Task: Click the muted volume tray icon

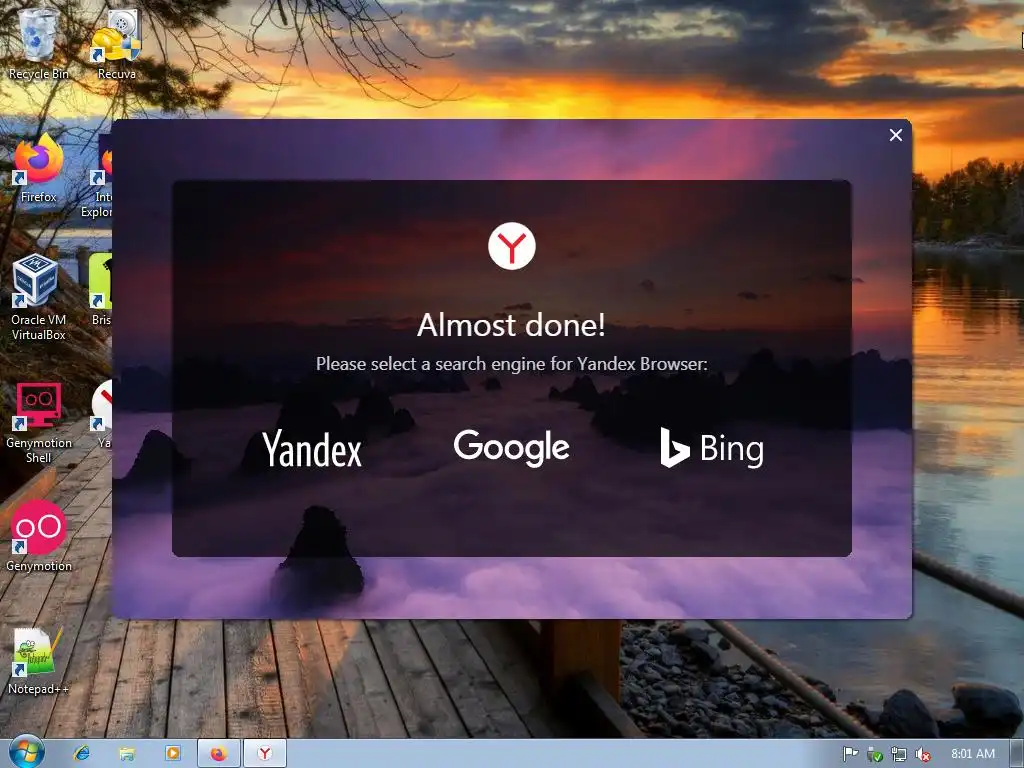Action: tap(923, 754)
